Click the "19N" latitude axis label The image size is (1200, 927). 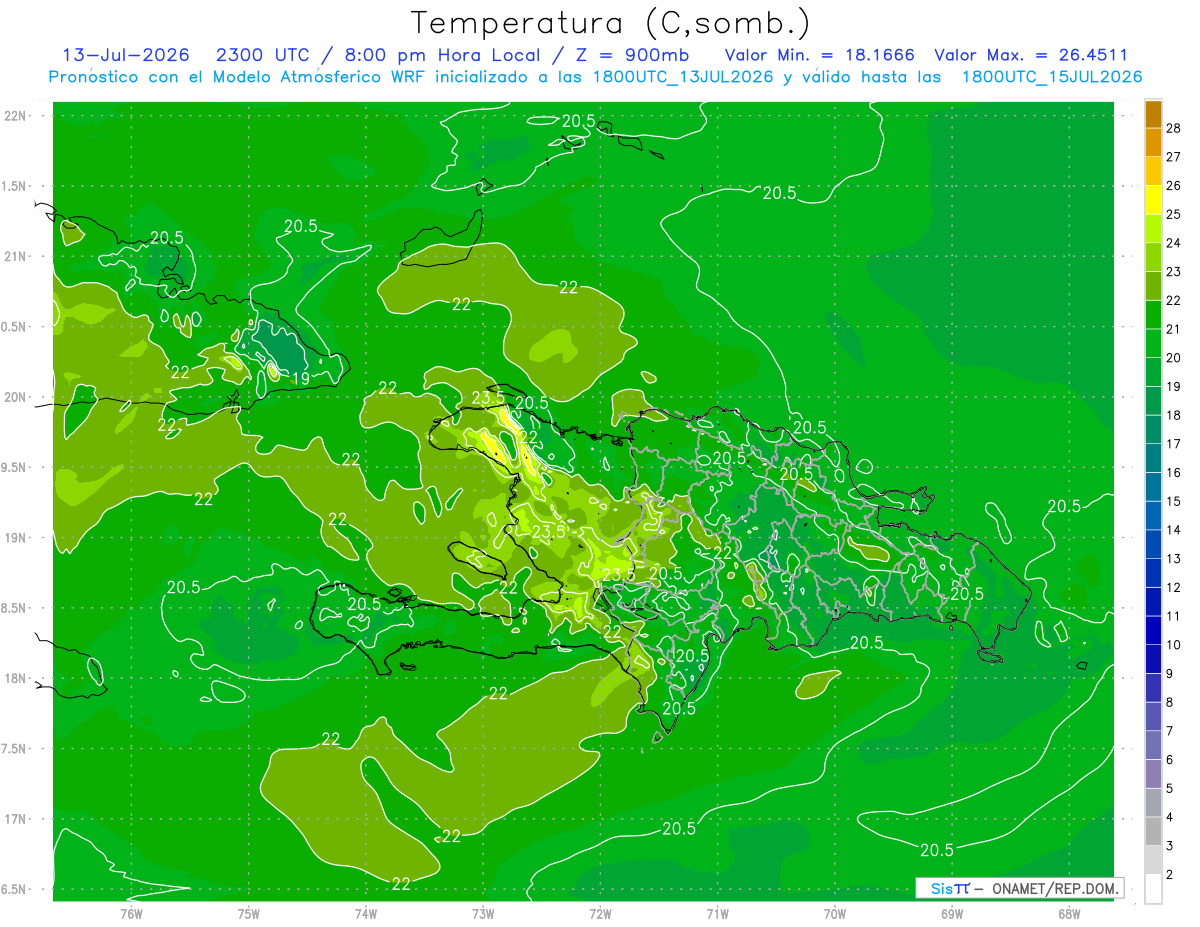[14, 538]
